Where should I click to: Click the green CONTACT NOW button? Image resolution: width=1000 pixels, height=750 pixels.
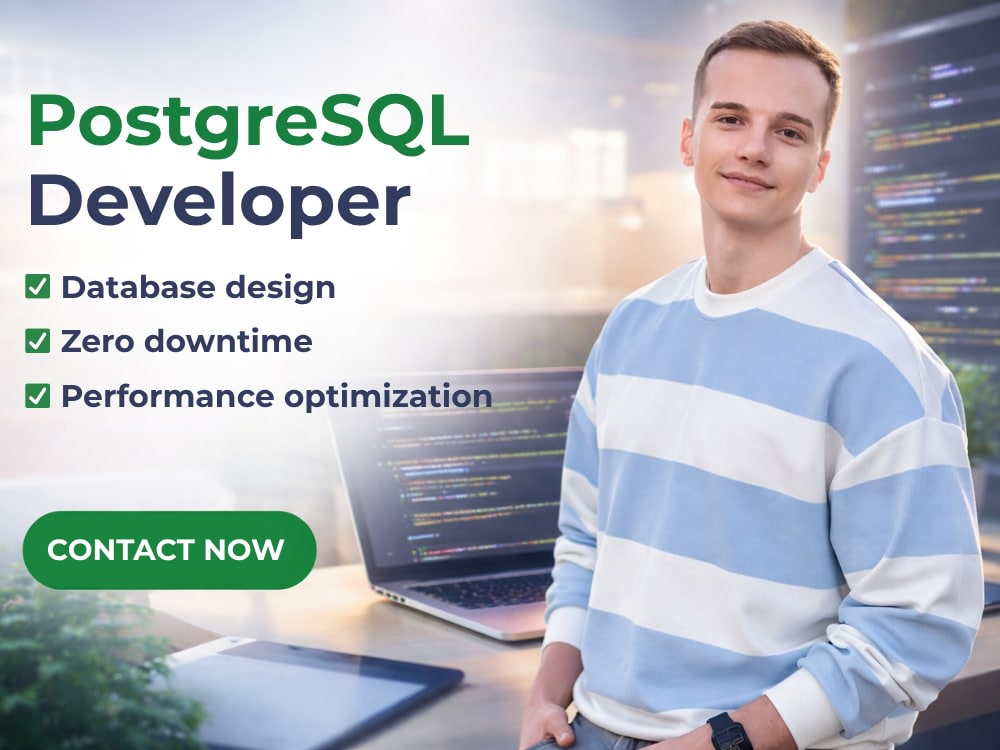pos(170,550)
